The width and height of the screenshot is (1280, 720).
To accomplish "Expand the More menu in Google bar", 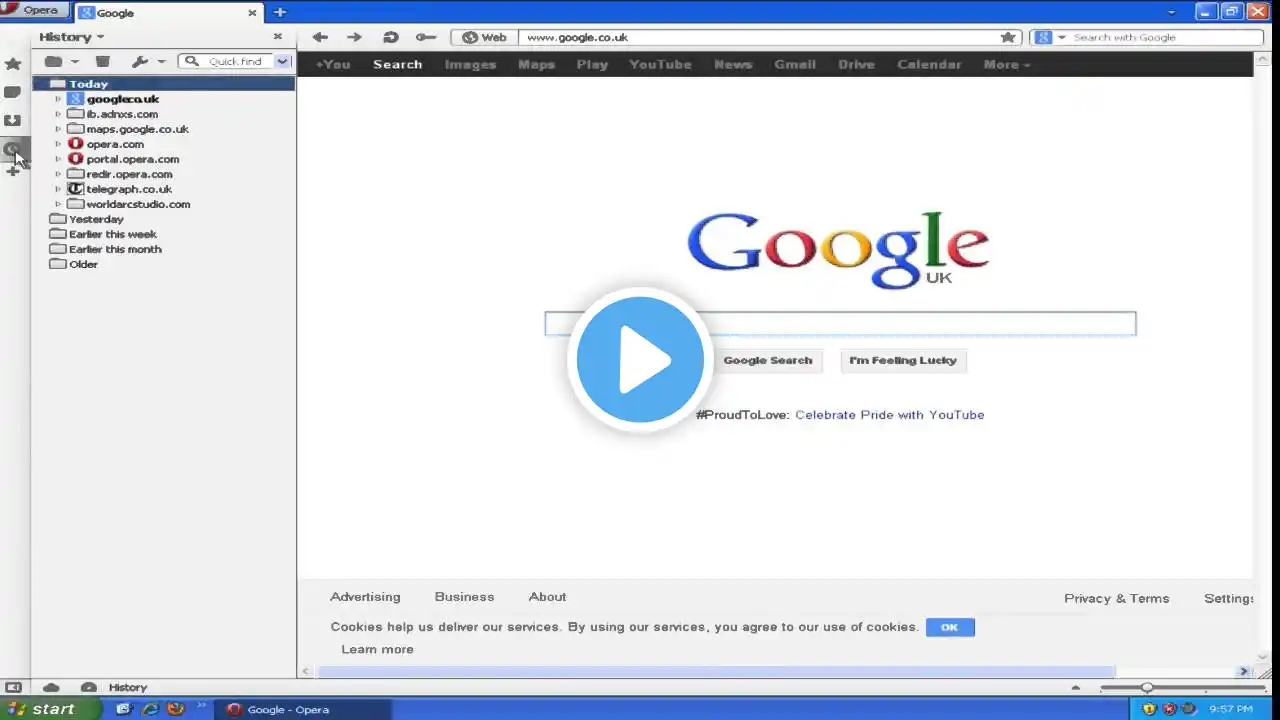I will pyautogui.click(x=1006, y=64).
